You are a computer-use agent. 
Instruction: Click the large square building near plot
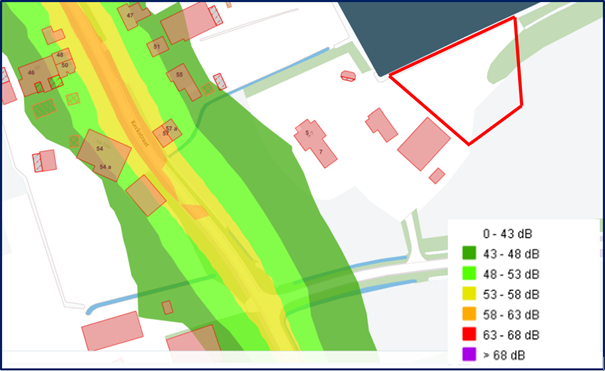(x=424, y=144)
